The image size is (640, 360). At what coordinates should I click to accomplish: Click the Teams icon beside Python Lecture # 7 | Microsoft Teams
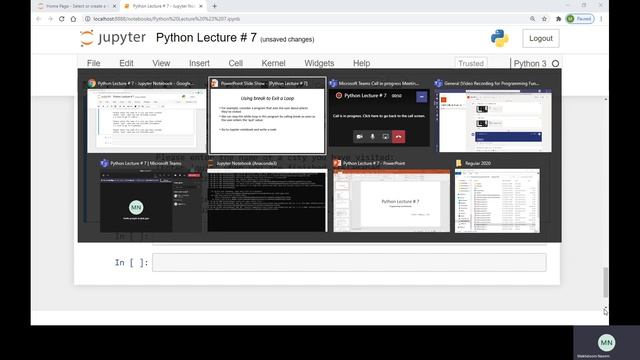[x=104, y=163]
